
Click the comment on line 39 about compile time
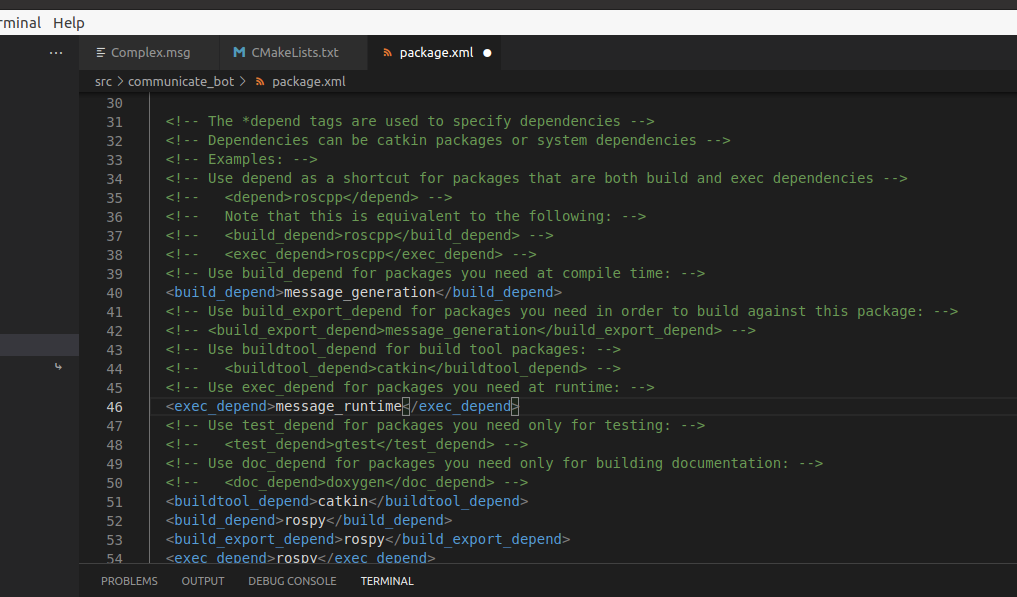coord(435,273)
